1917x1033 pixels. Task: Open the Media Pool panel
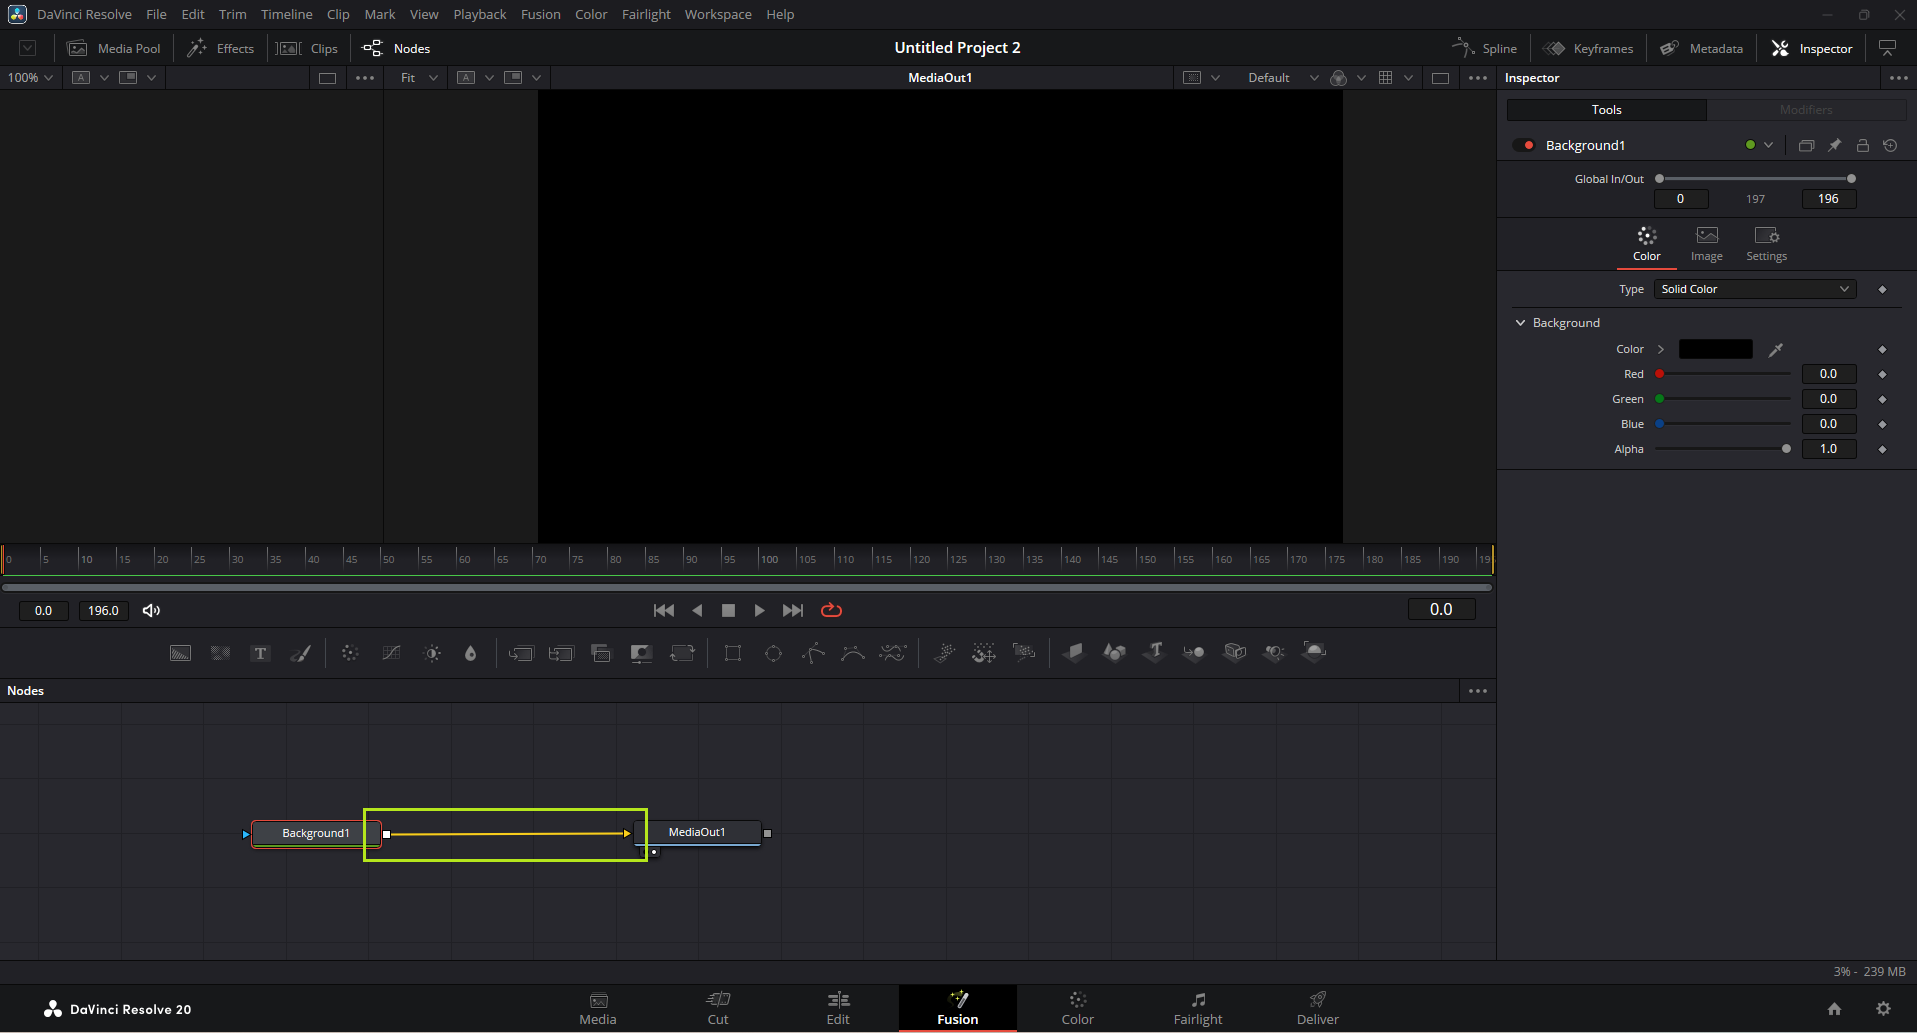pos(114,48)
